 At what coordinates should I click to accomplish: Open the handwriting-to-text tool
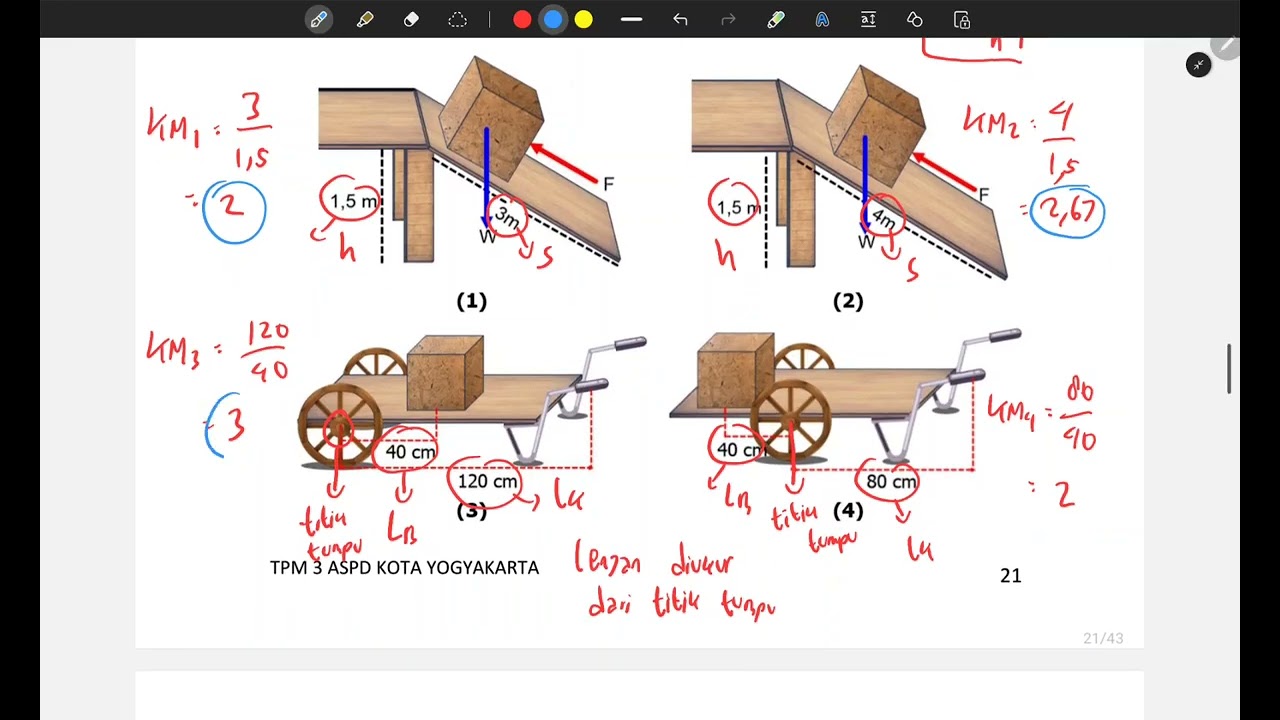point(822,20)
